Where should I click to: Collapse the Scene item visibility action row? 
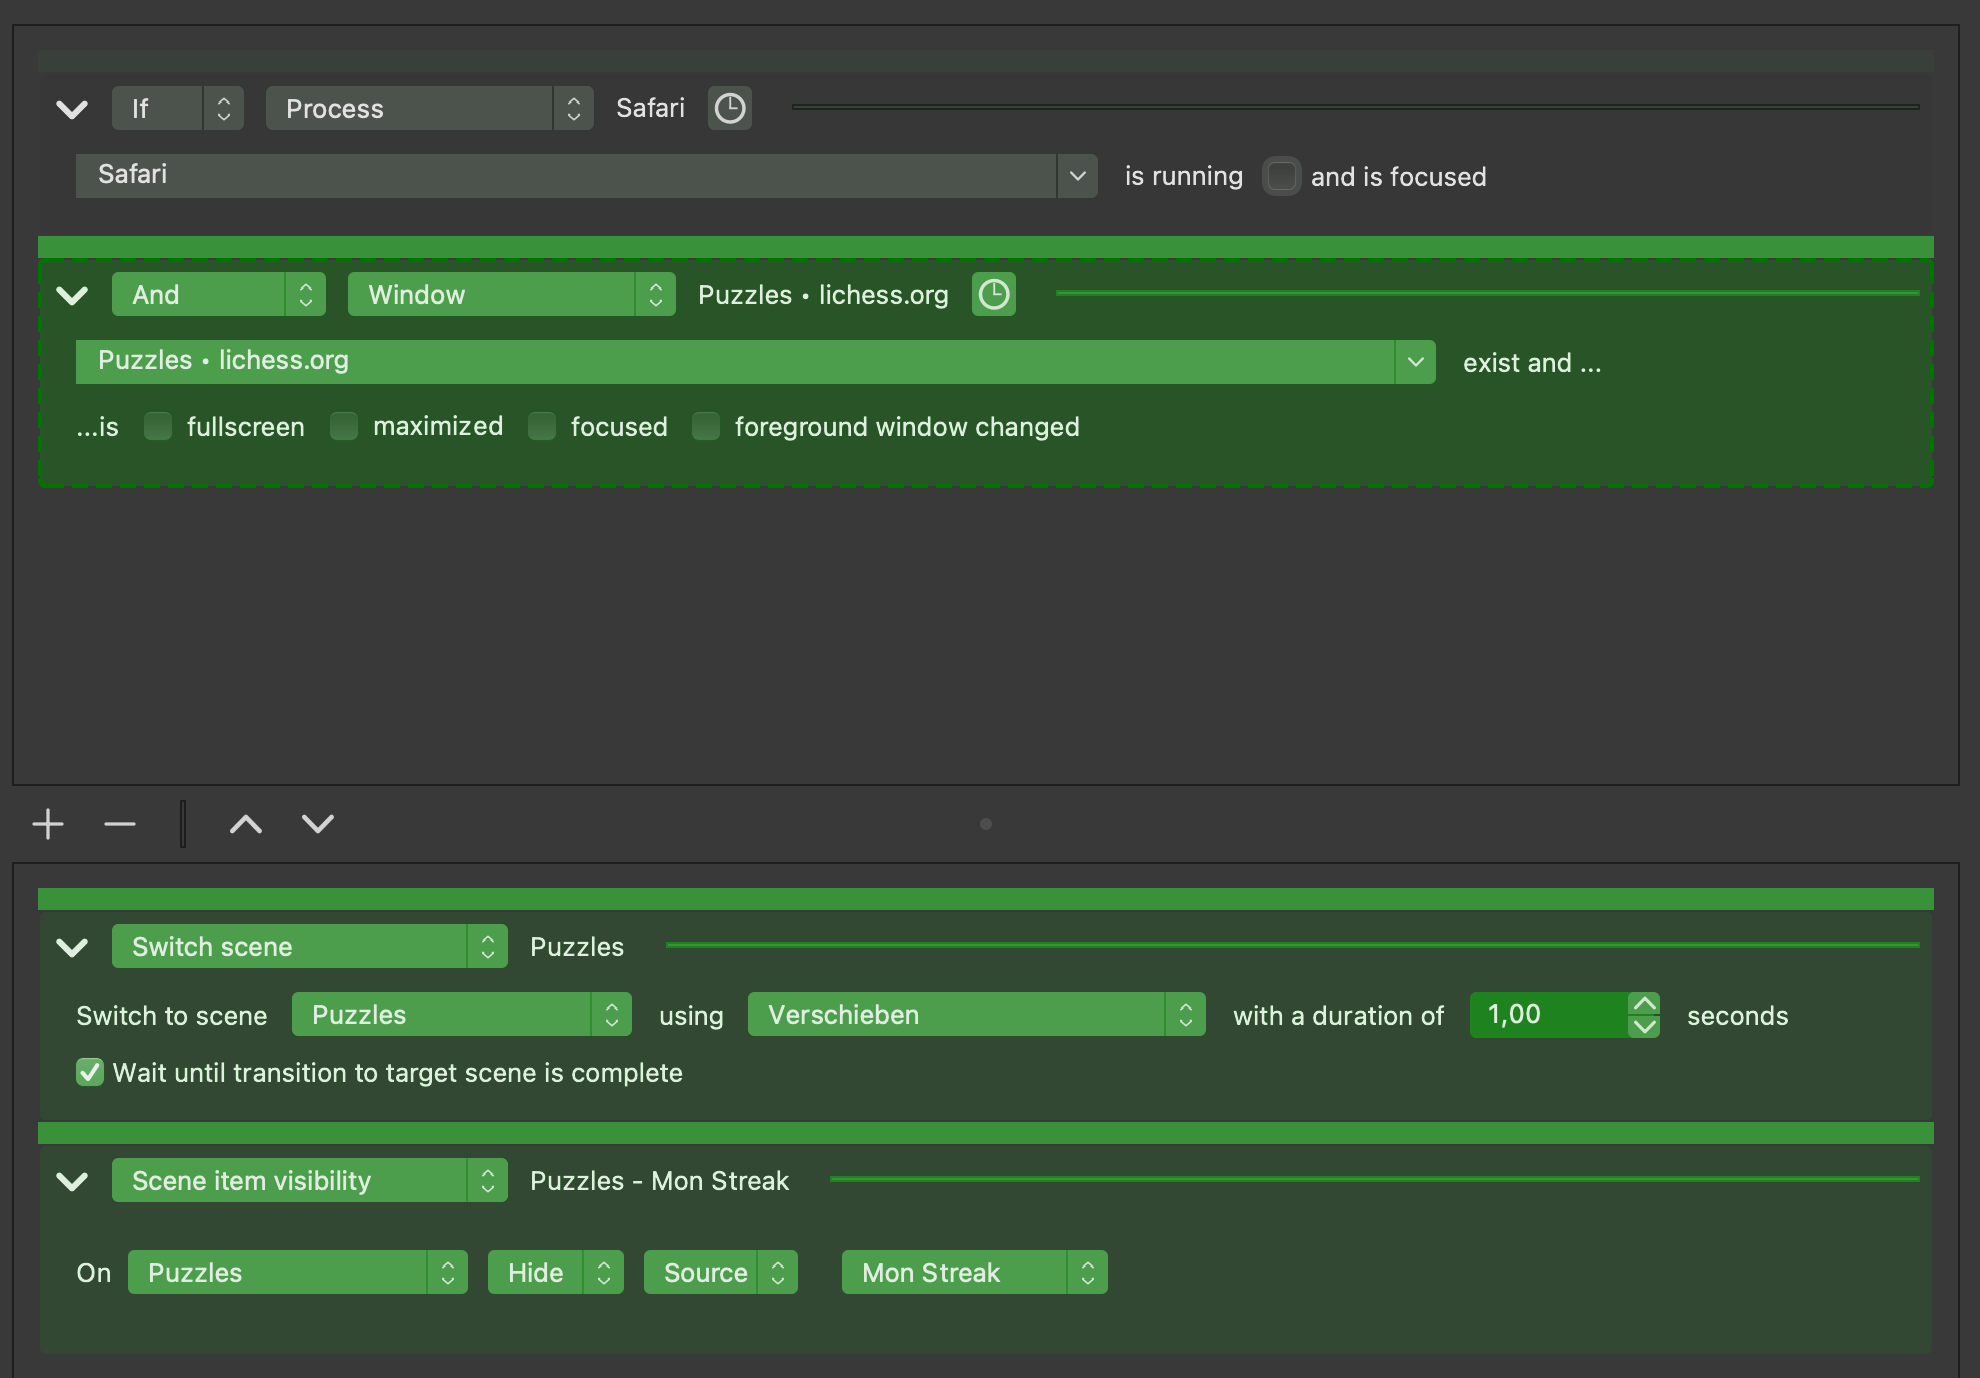point(71,1181)
